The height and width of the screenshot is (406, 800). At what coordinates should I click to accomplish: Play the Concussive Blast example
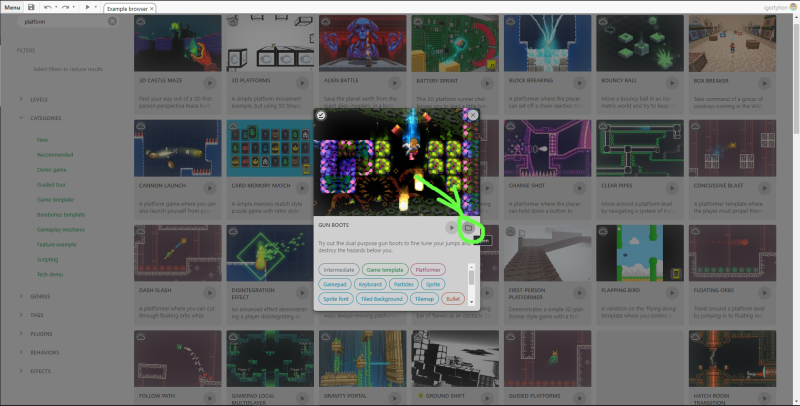[x=764, y=188]
